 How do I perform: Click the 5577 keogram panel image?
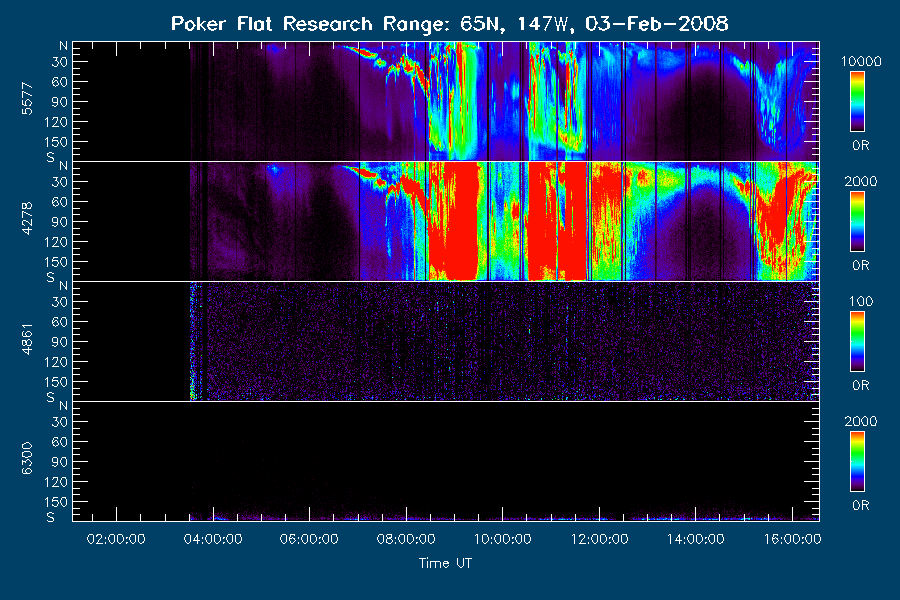(446, 101)
